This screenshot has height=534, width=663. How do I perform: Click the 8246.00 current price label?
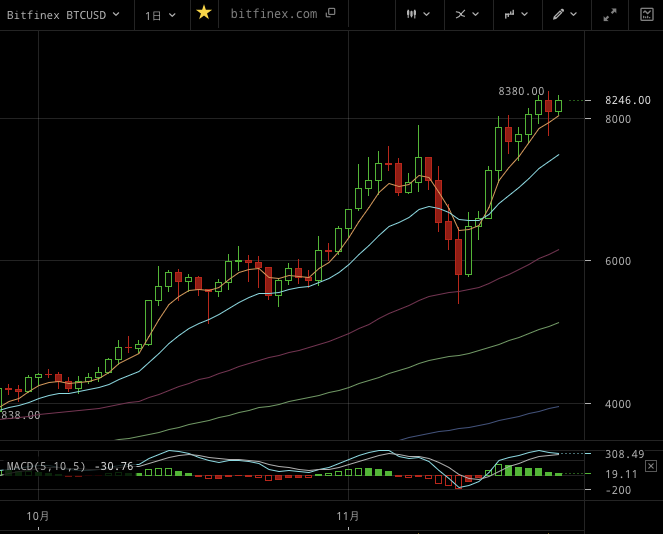click(x=628, y=100)
